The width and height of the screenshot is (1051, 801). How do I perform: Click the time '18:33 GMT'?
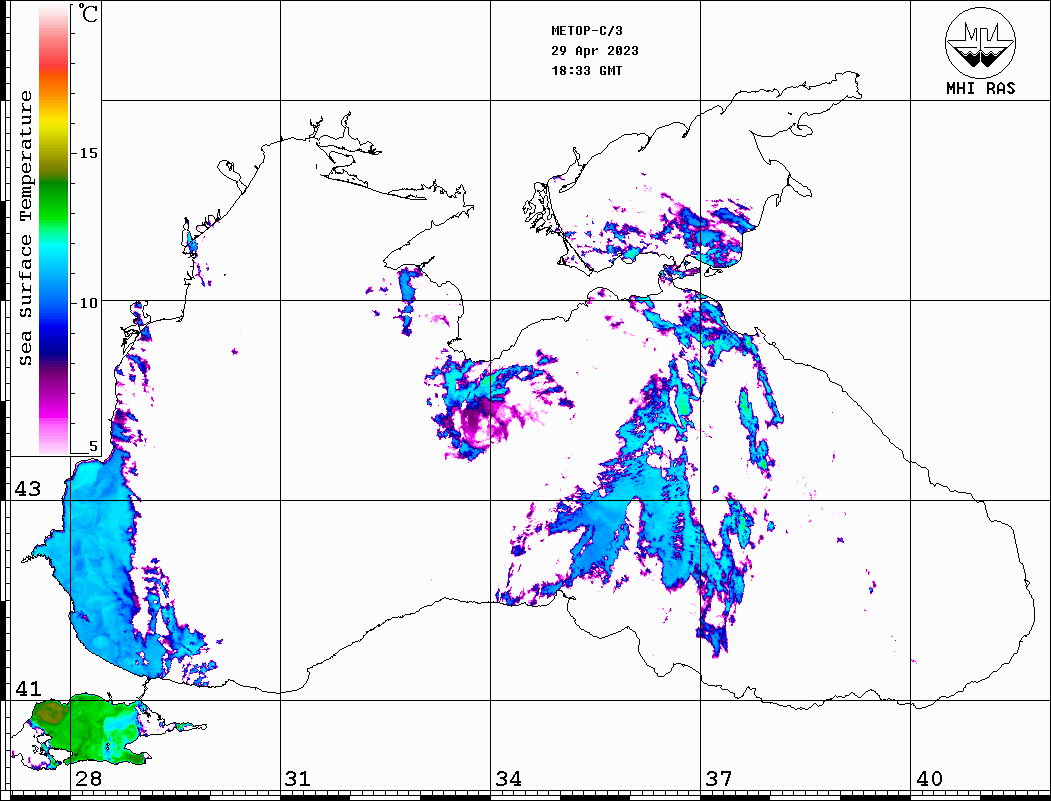[586, 70]
